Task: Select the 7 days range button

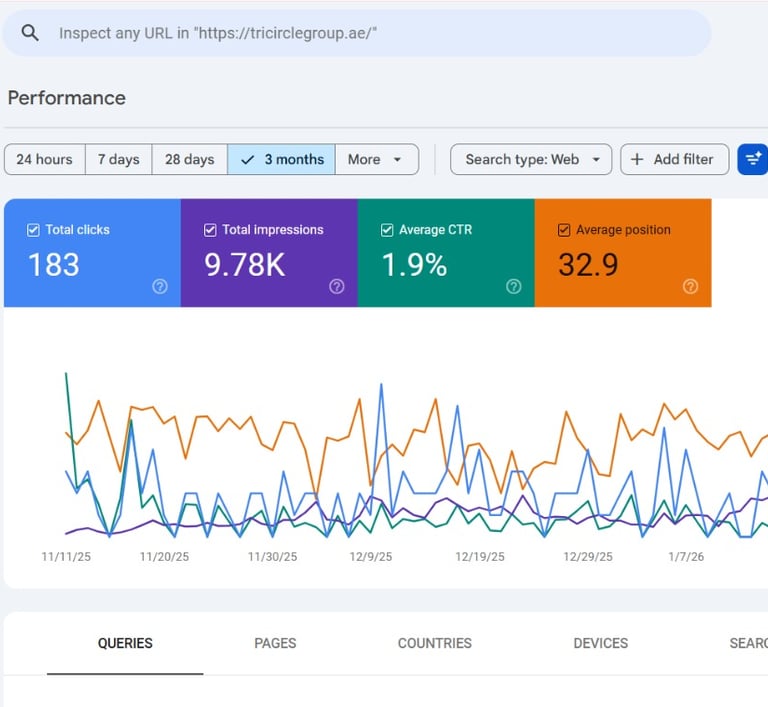Action: click(118, 159)
